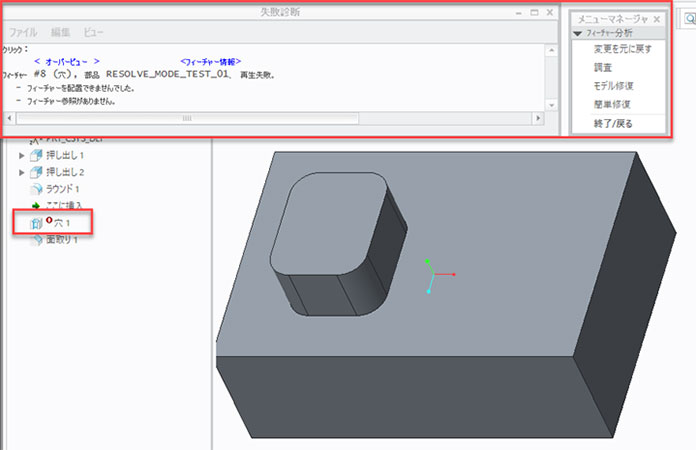This screenshot has width=696, height=450.
Task: Click the 押し出し 2 extrude feature icon
Action: [x=38, y=172]
